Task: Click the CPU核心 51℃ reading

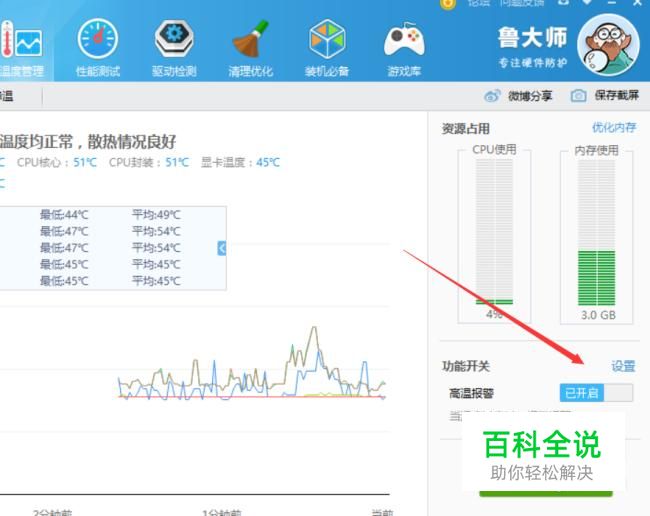Action: point(57,162)
